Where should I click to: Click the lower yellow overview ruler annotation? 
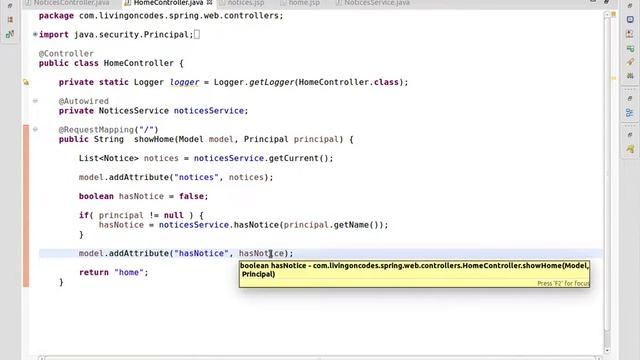(613, 78)
